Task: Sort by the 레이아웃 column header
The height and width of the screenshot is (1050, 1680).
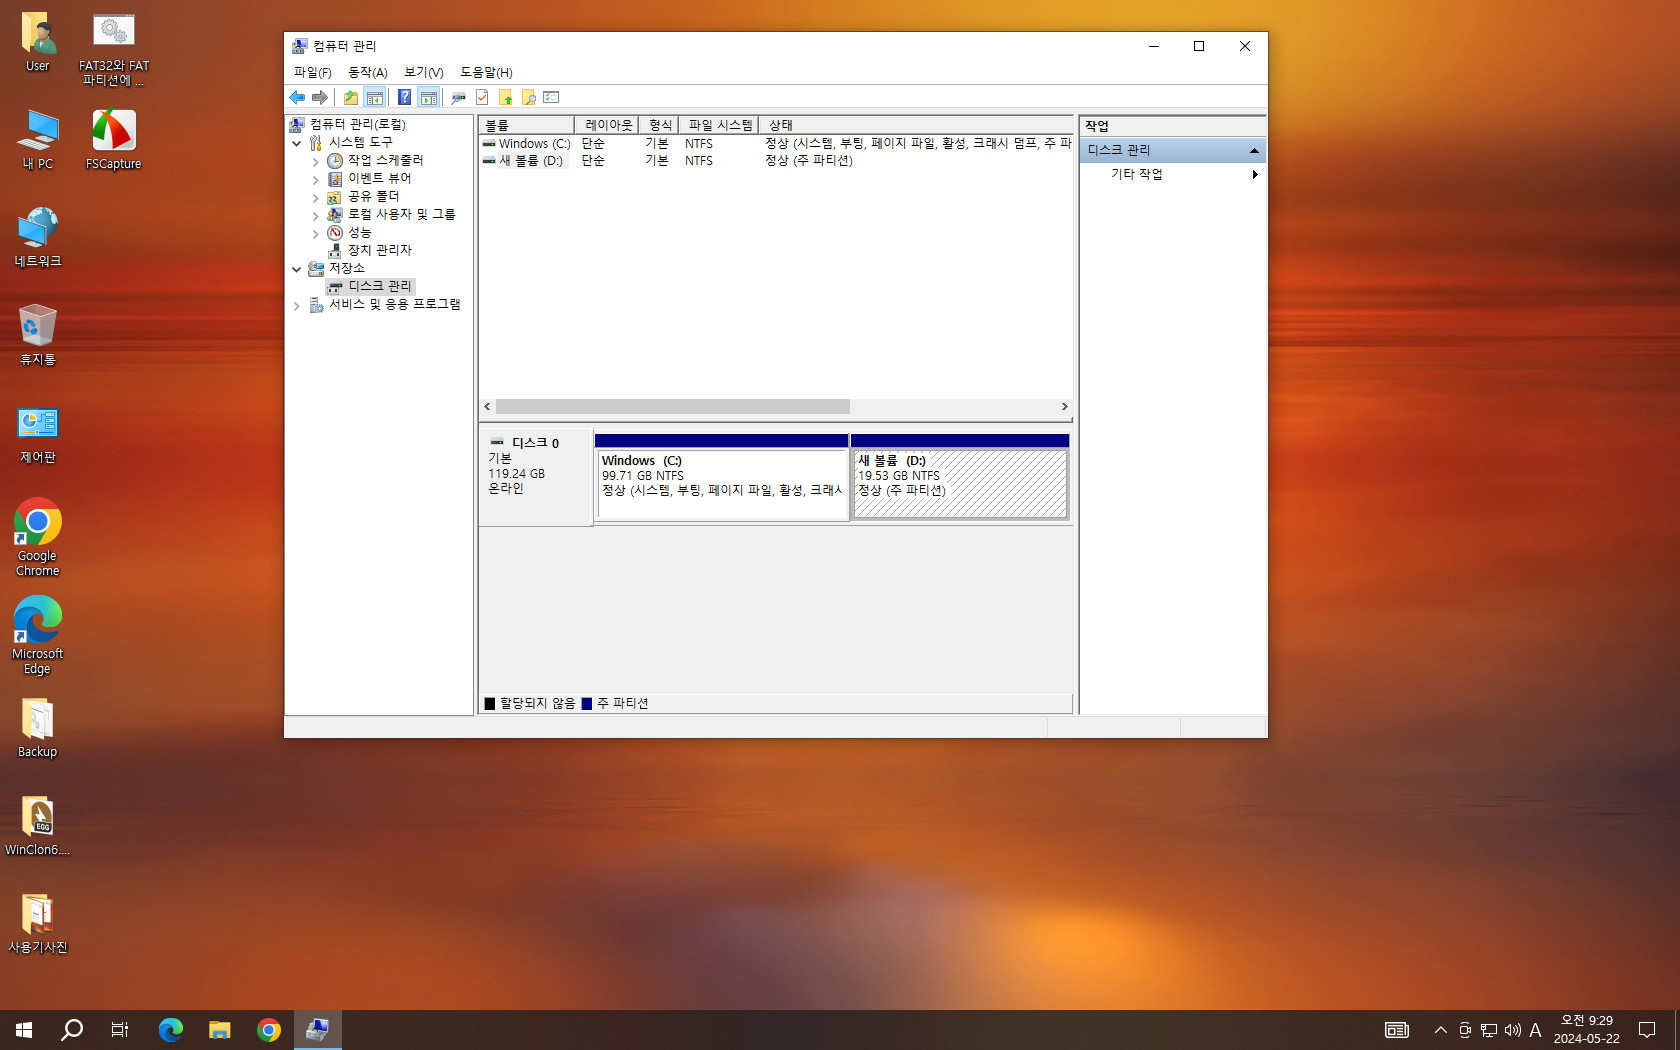Action: point(607,125)
